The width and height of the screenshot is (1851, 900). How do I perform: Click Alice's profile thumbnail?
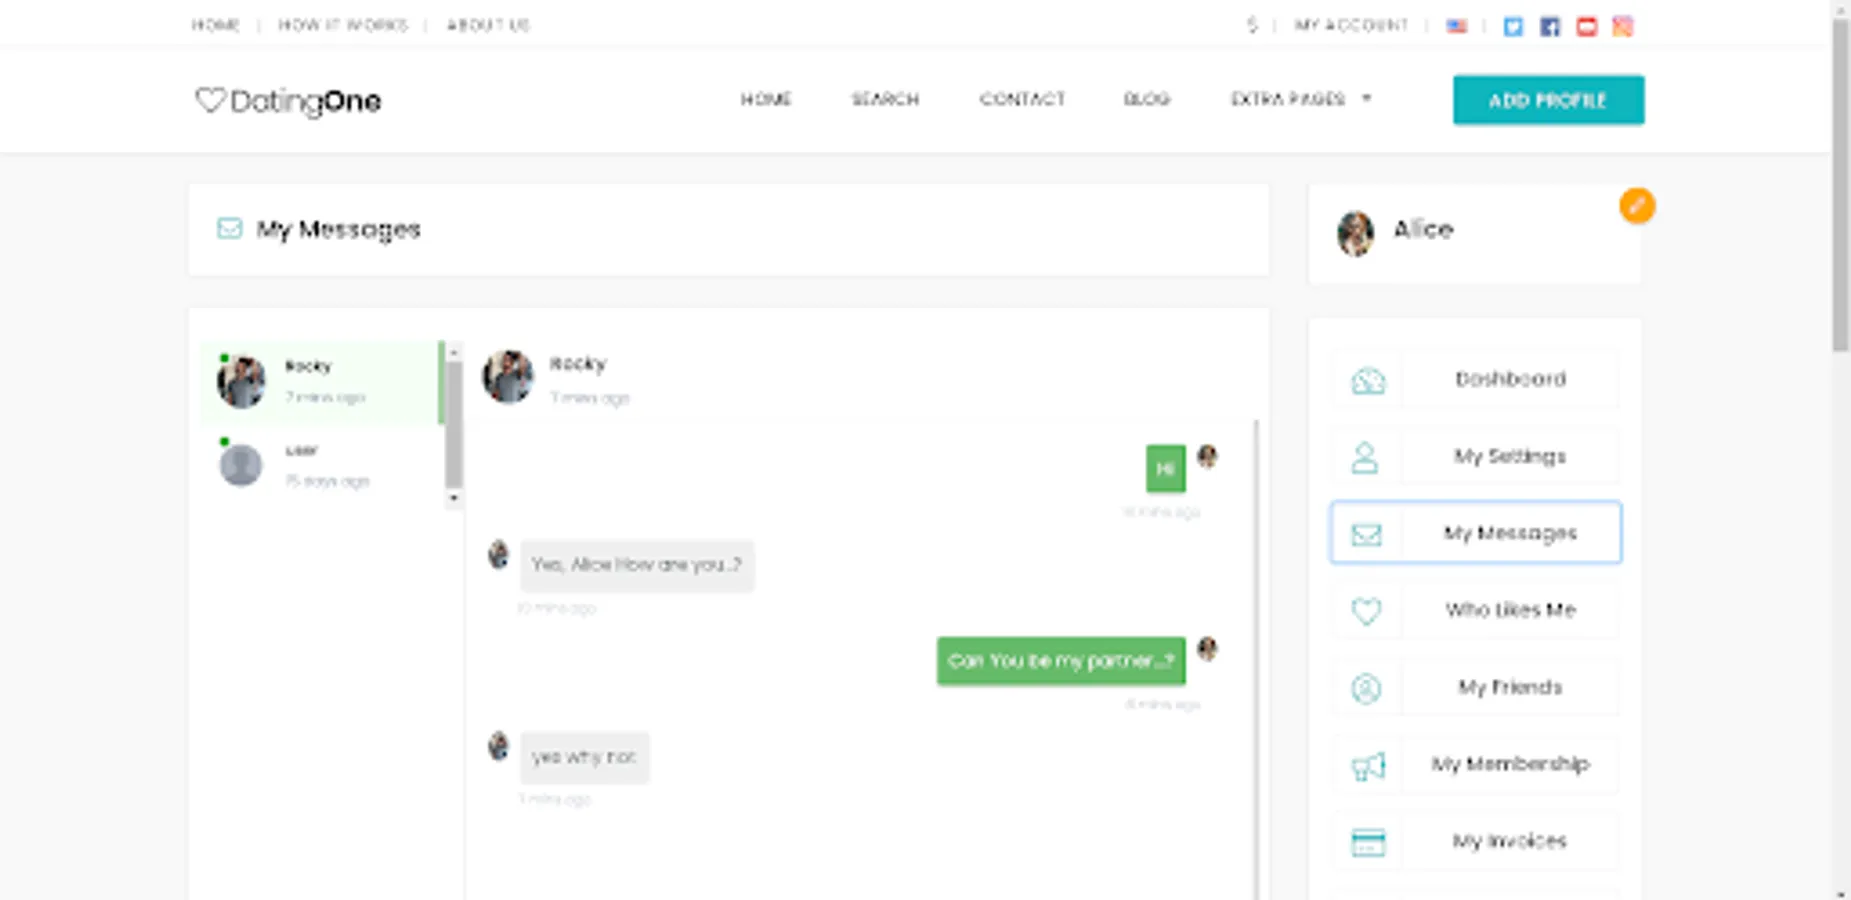(x=1356, y=231)
